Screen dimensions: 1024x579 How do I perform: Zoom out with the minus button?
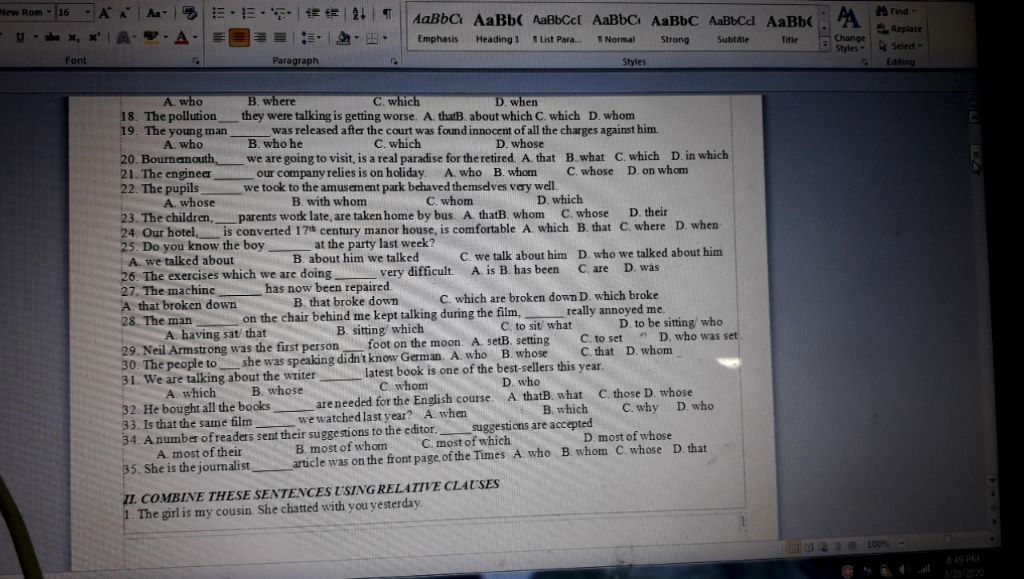(902, 542)
